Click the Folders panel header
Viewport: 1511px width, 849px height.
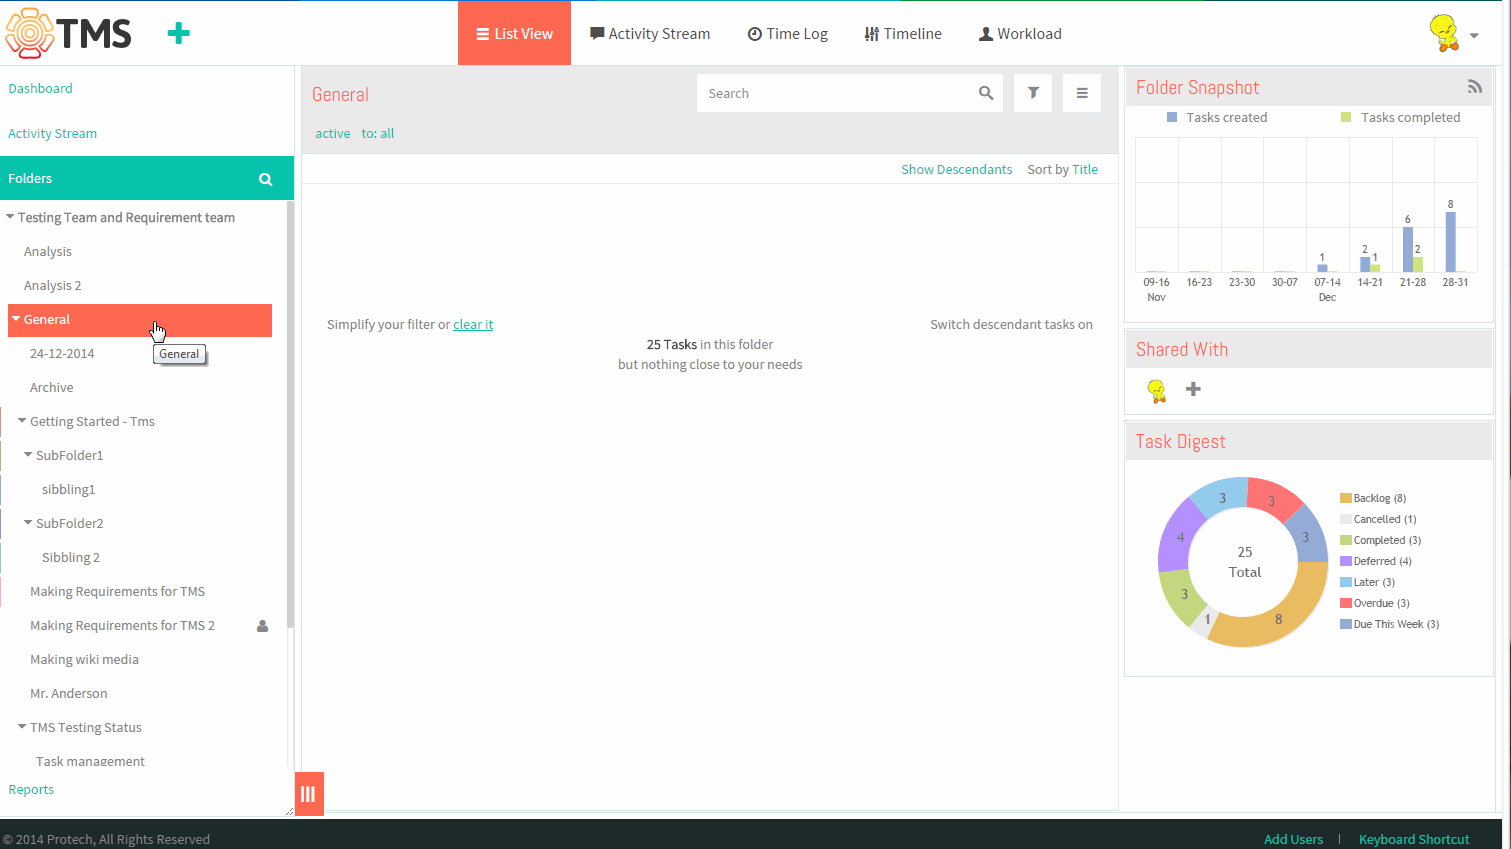[x=147, y=178]
